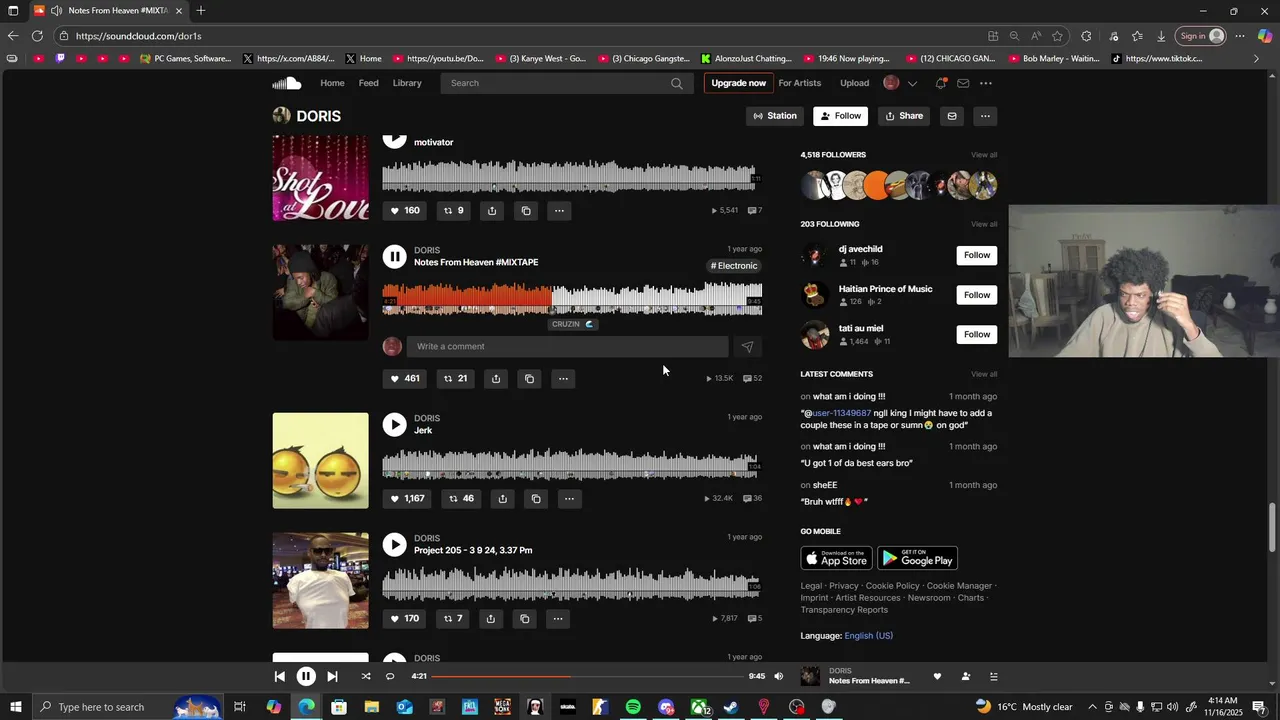Open the Home tab
Viewport: 1280px width, 720px height.
tap(332, 83)
